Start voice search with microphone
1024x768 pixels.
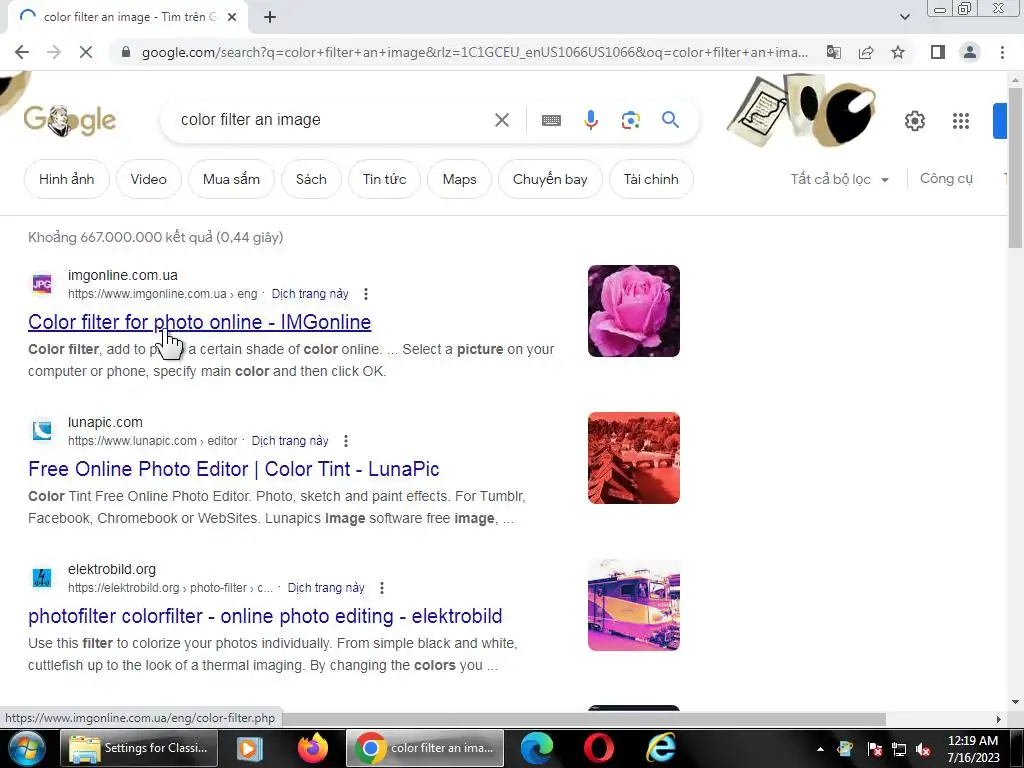591,120
